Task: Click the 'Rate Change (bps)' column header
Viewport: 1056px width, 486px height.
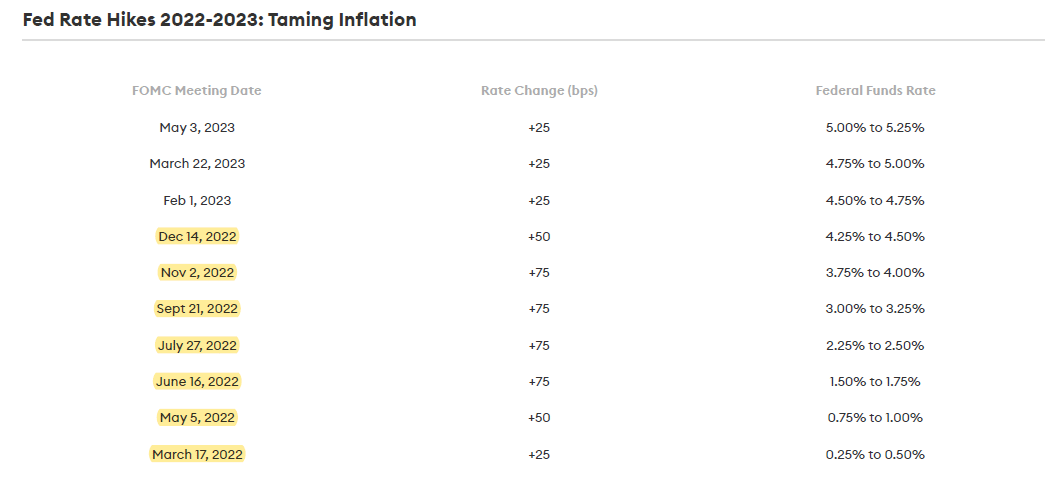Action: pos(539,91)
